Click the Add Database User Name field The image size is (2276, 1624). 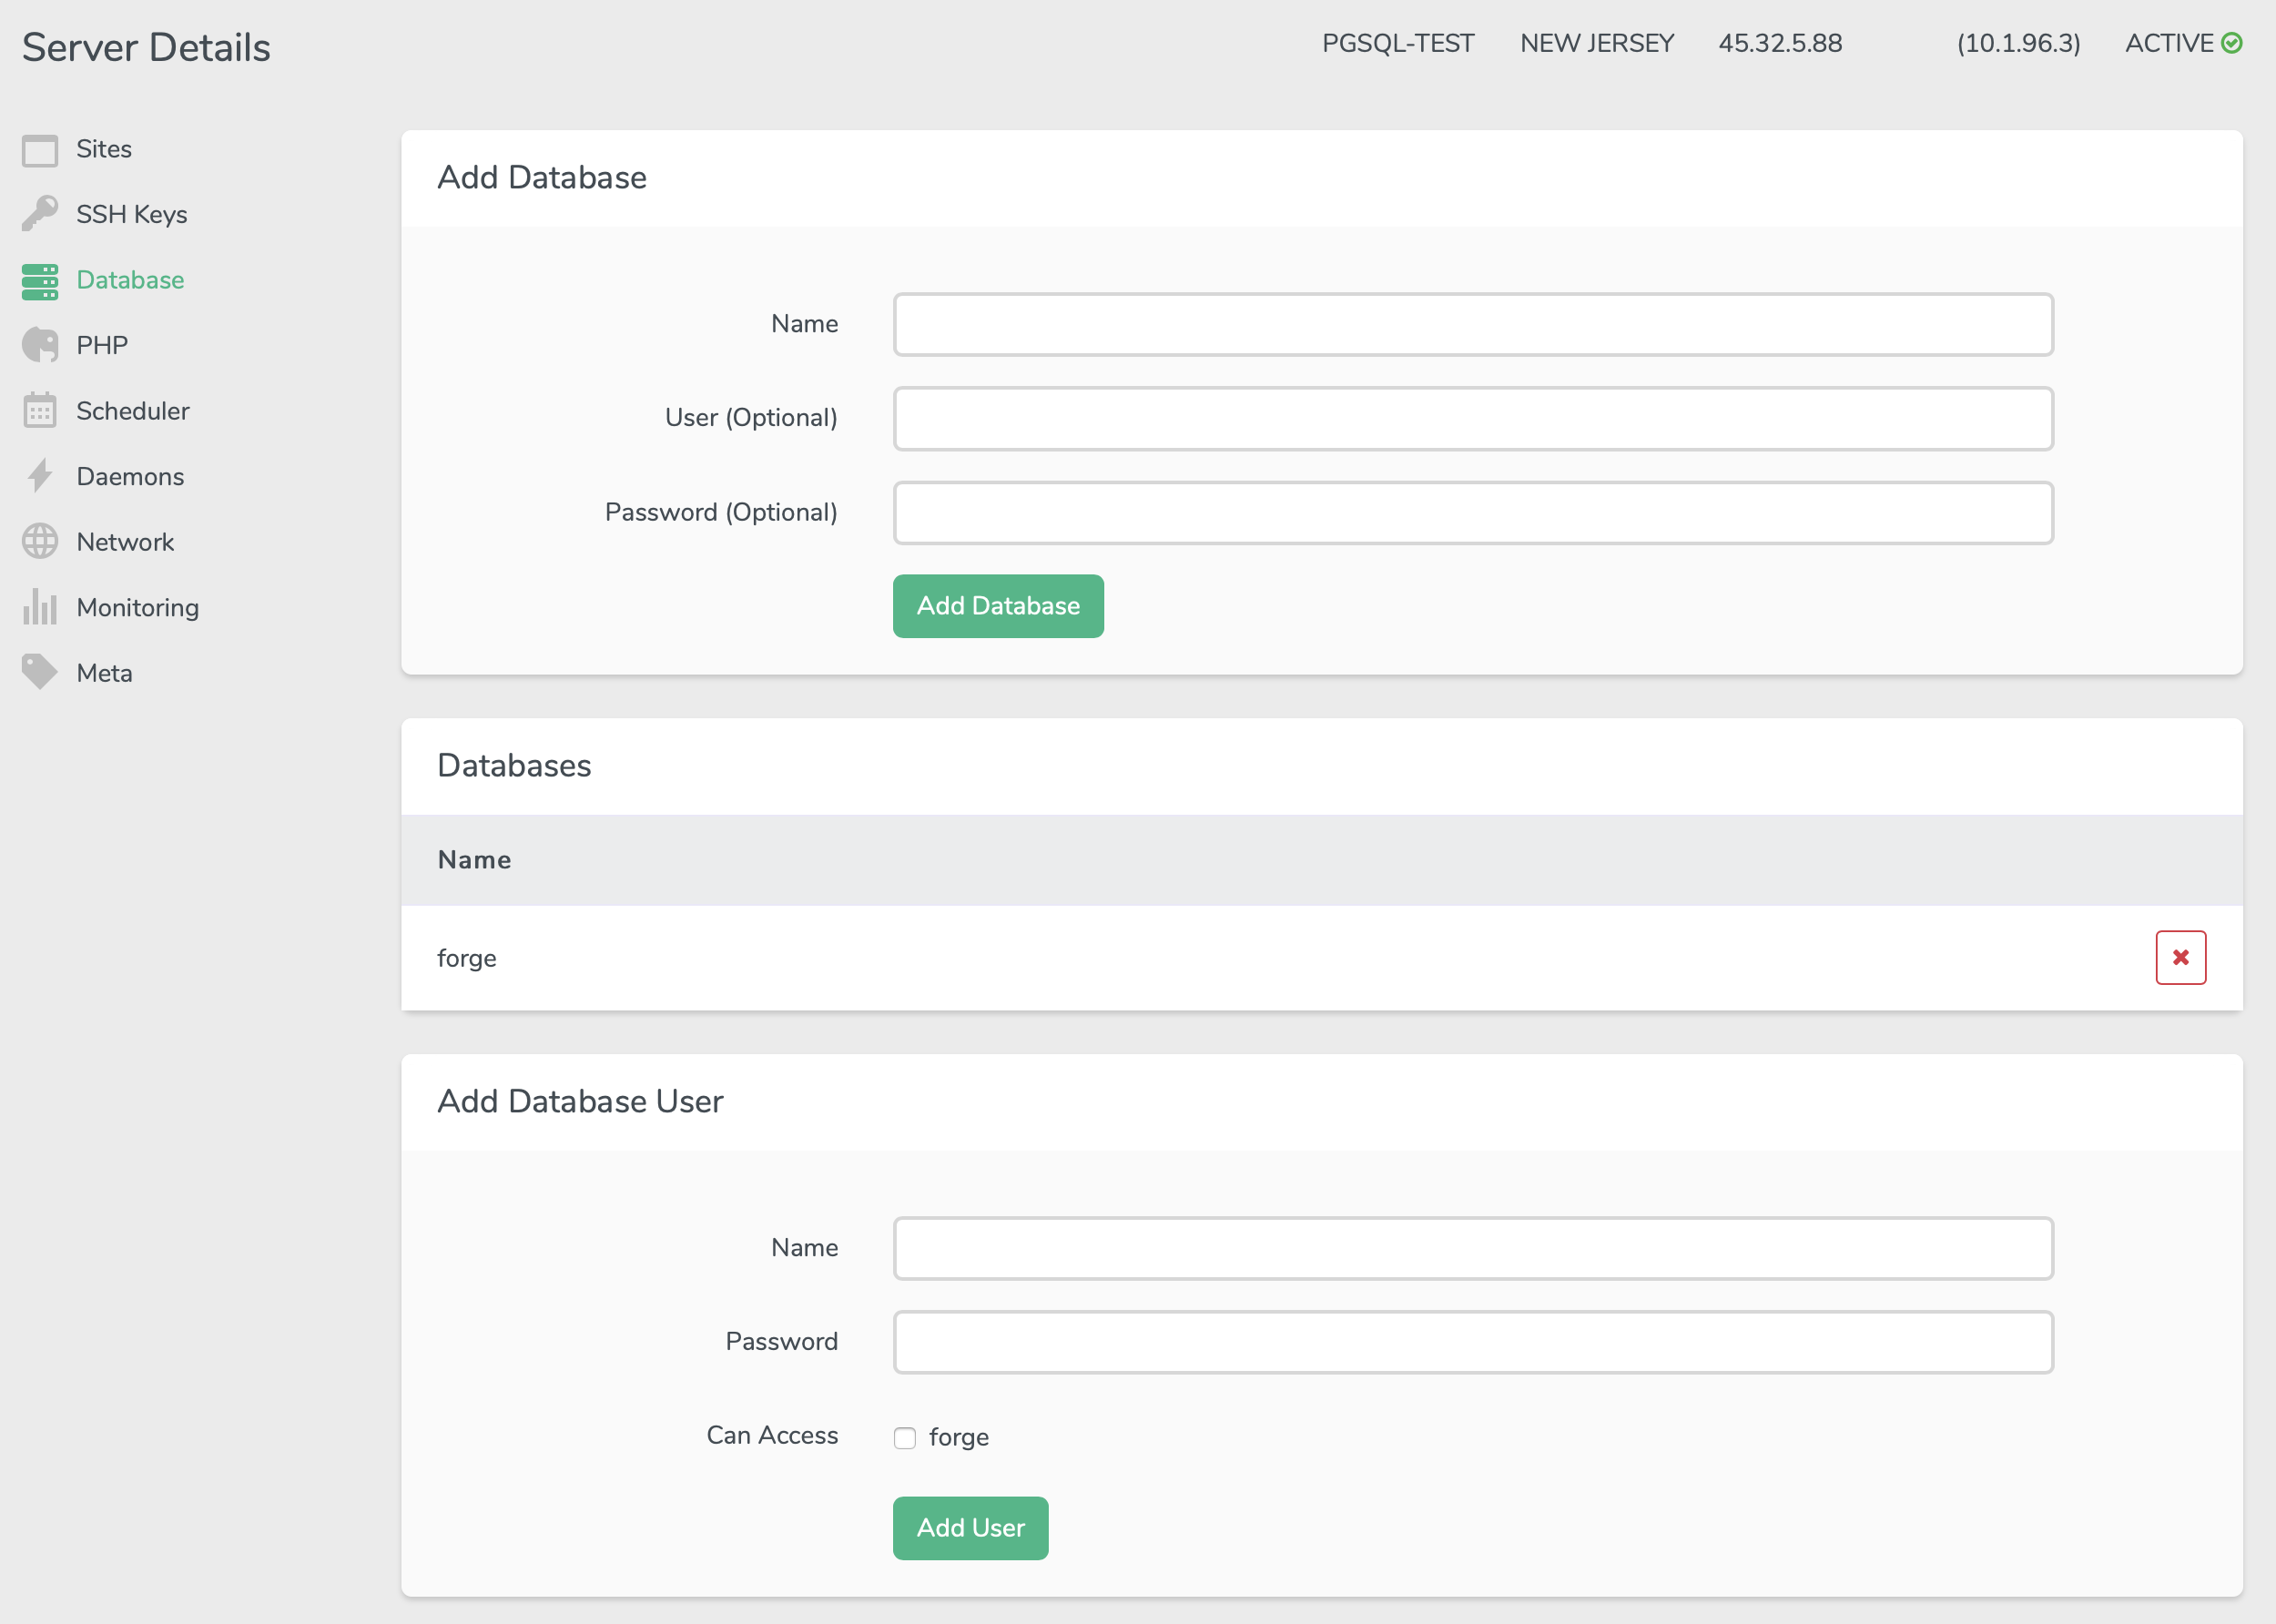coord(1473,1248)
